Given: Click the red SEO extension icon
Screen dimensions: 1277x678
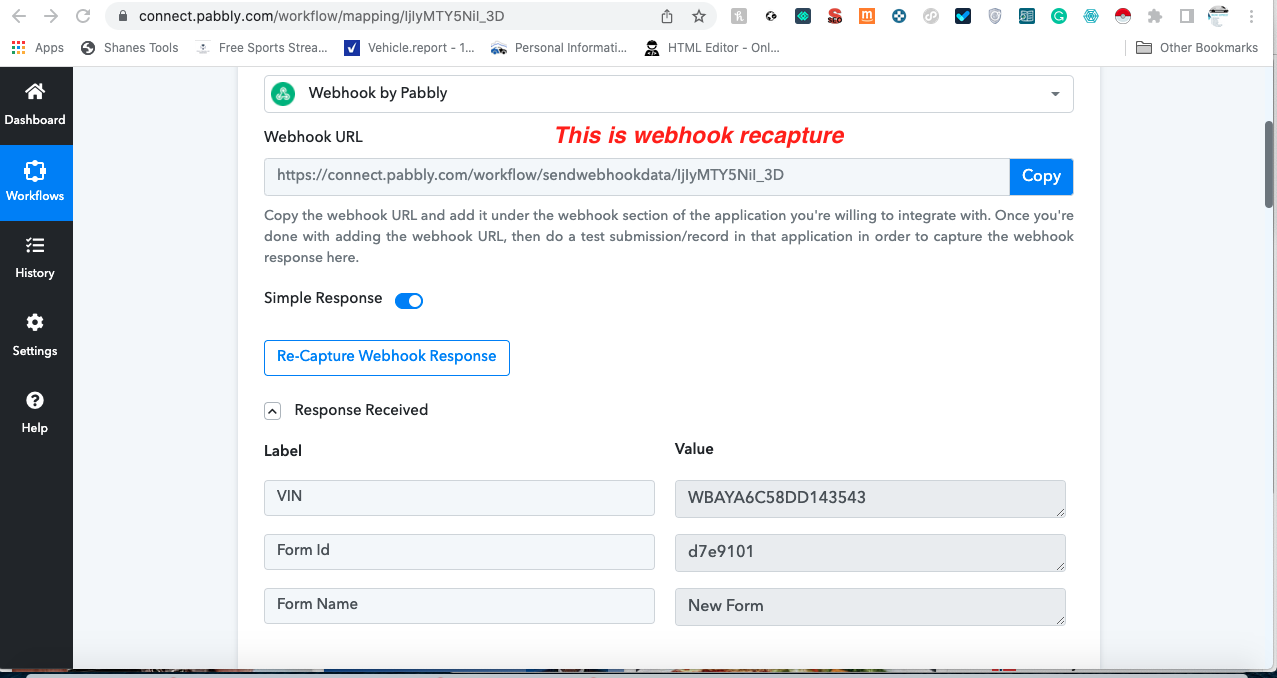Looking at the screenshot, I should (x=835, y=16).
